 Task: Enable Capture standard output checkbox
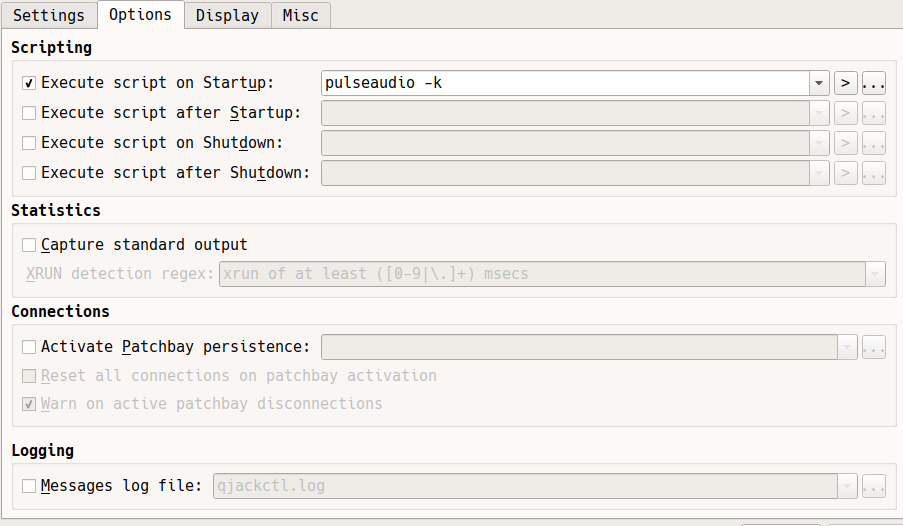point(29,245)
